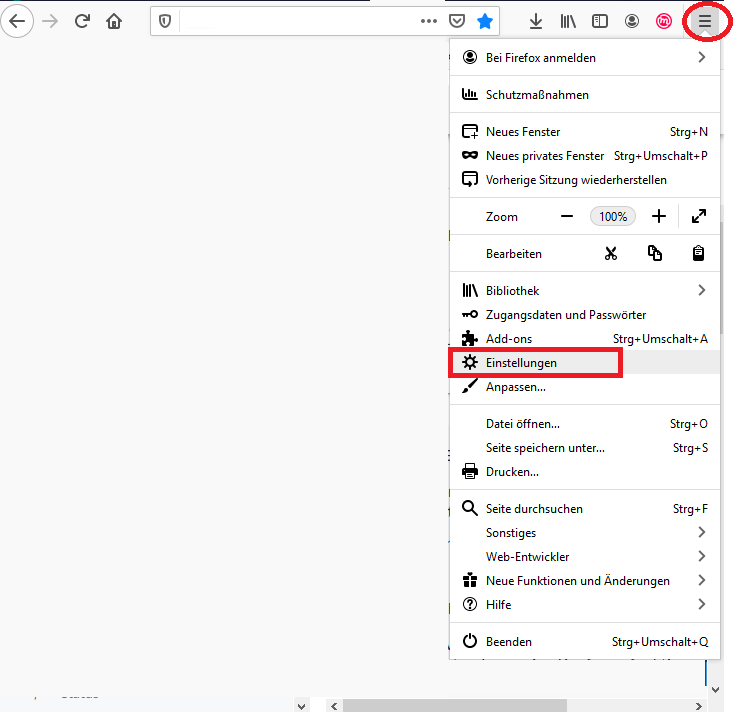This screenshot has height=712, width=735.
Task: Click the paste clipboard icon
Action: click(699, 254)
